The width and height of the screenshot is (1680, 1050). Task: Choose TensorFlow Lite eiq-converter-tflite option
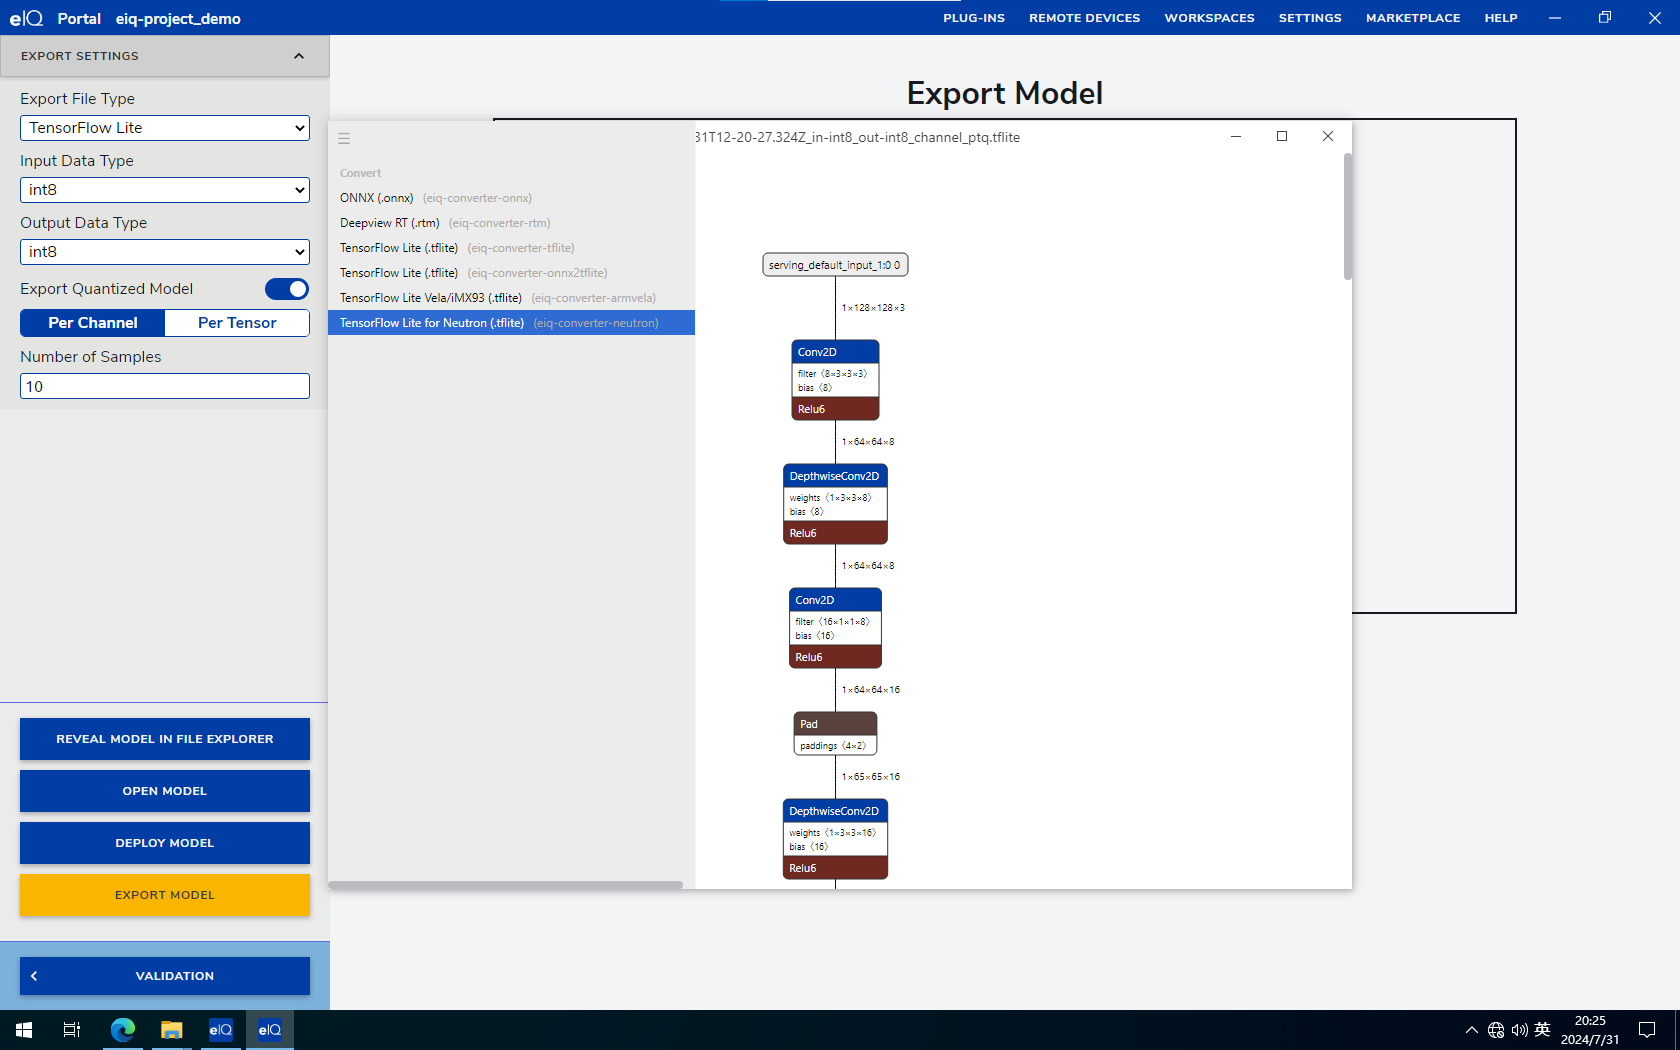[x=511, y=248]
